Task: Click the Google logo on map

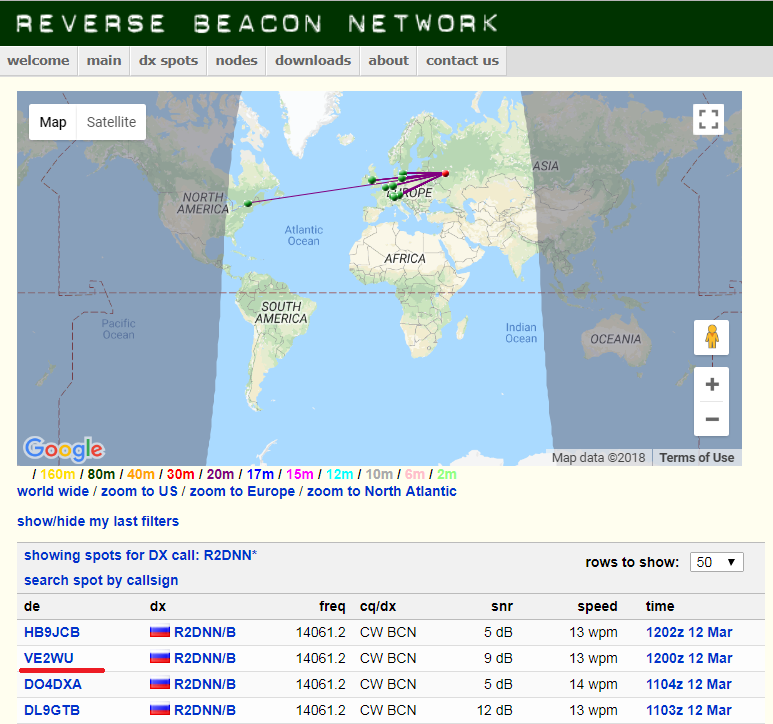Action: [64, 449]
